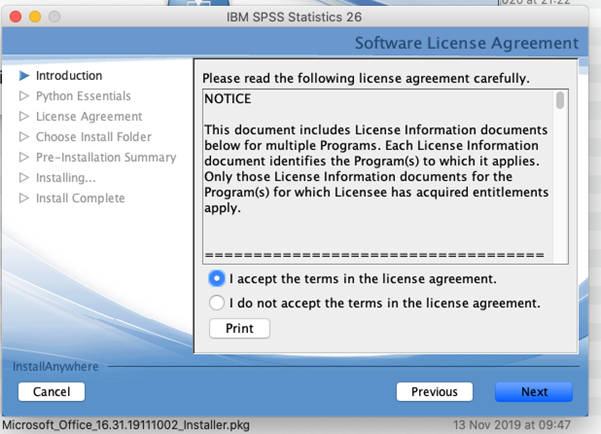Select the License Agreement step label
The height and width of the screenshot is (434, 601).
coord(89,117)
